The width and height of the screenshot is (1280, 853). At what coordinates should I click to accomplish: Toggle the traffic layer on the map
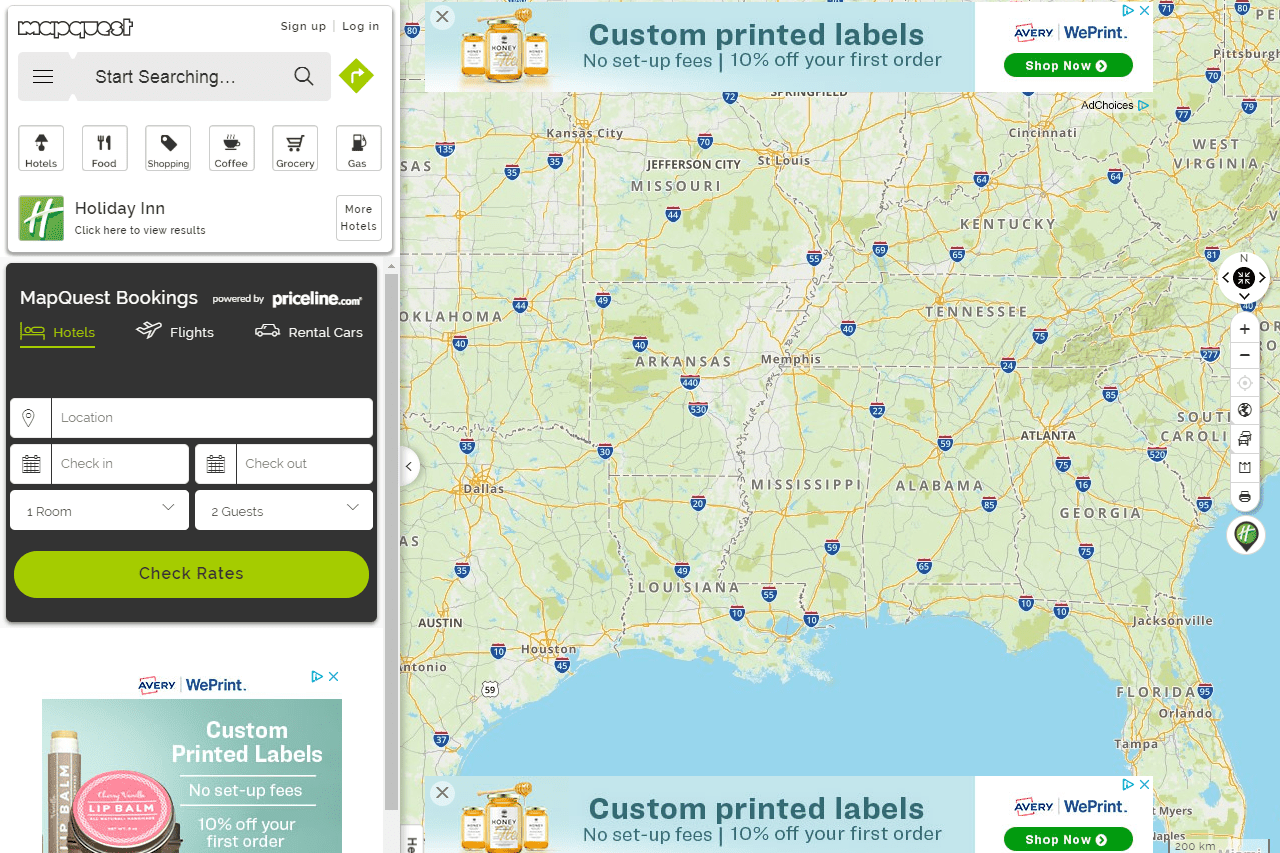pos(1244,438)
